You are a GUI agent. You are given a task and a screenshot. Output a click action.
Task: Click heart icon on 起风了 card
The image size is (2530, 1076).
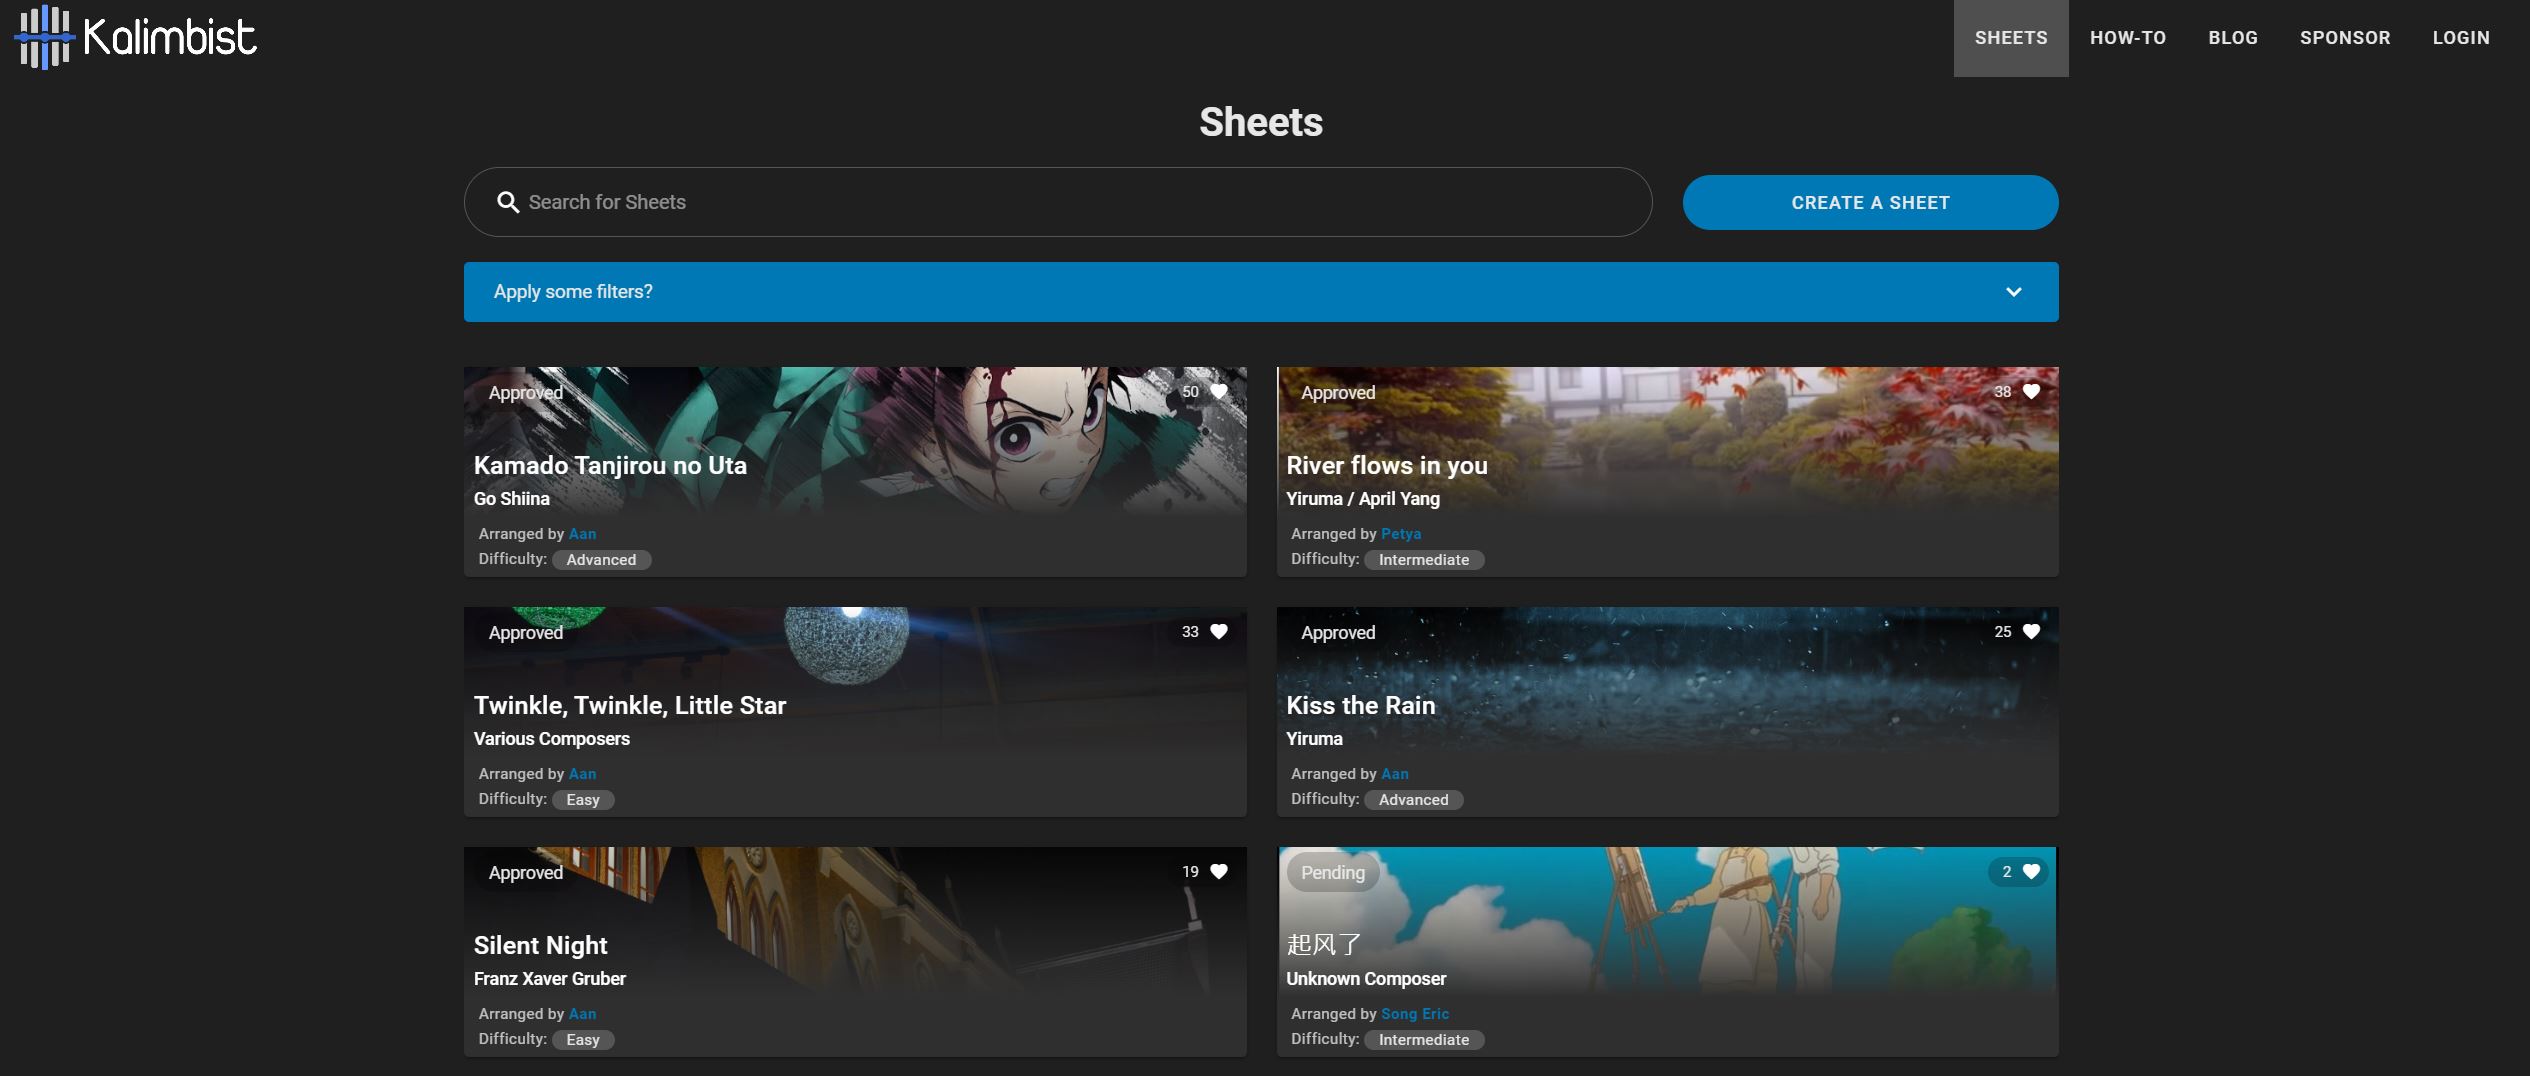pyautogui.click(x=2031, y=872)
